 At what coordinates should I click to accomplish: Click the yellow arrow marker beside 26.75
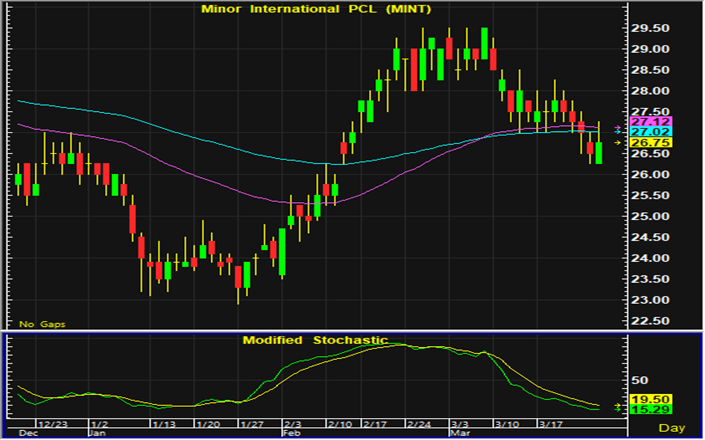618,142
